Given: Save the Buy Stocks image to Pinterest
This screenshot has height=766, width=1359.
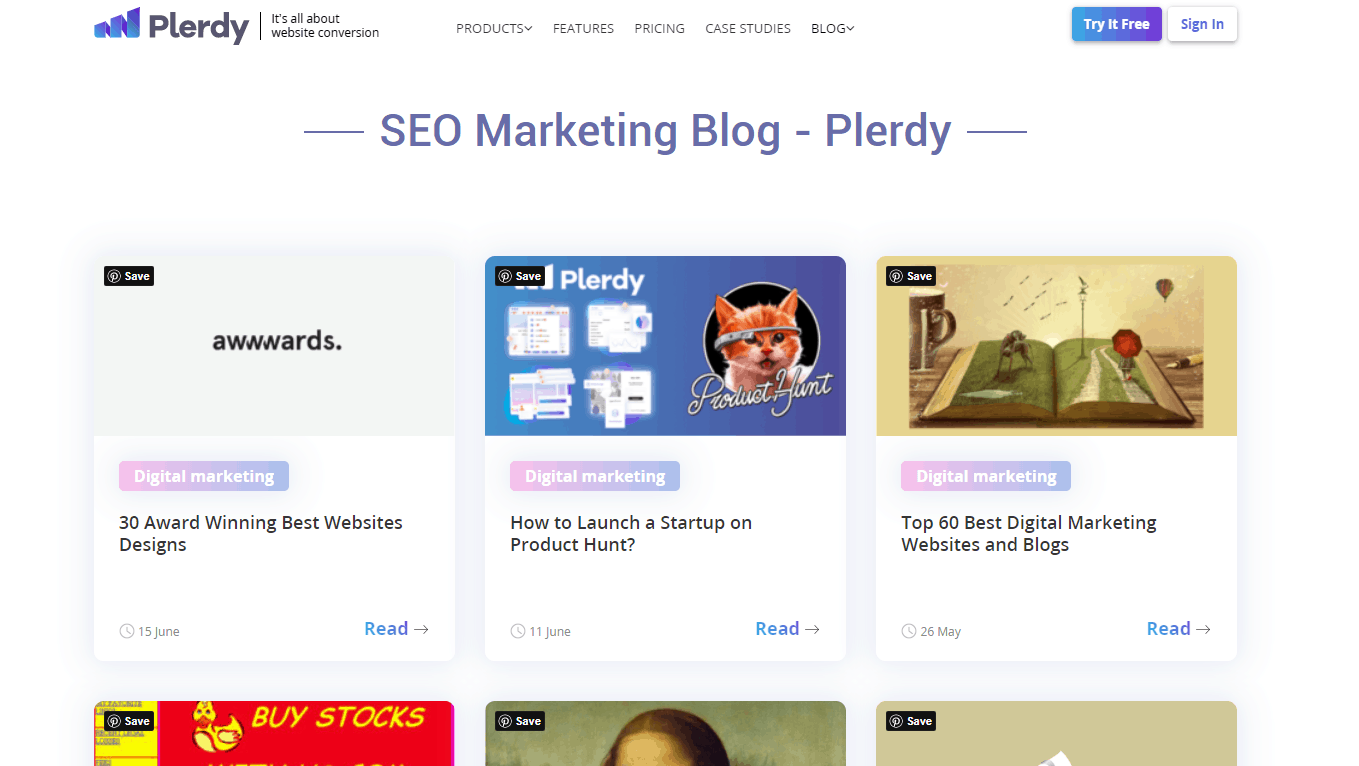Looking at the screenshot, I should pos(129,721).
